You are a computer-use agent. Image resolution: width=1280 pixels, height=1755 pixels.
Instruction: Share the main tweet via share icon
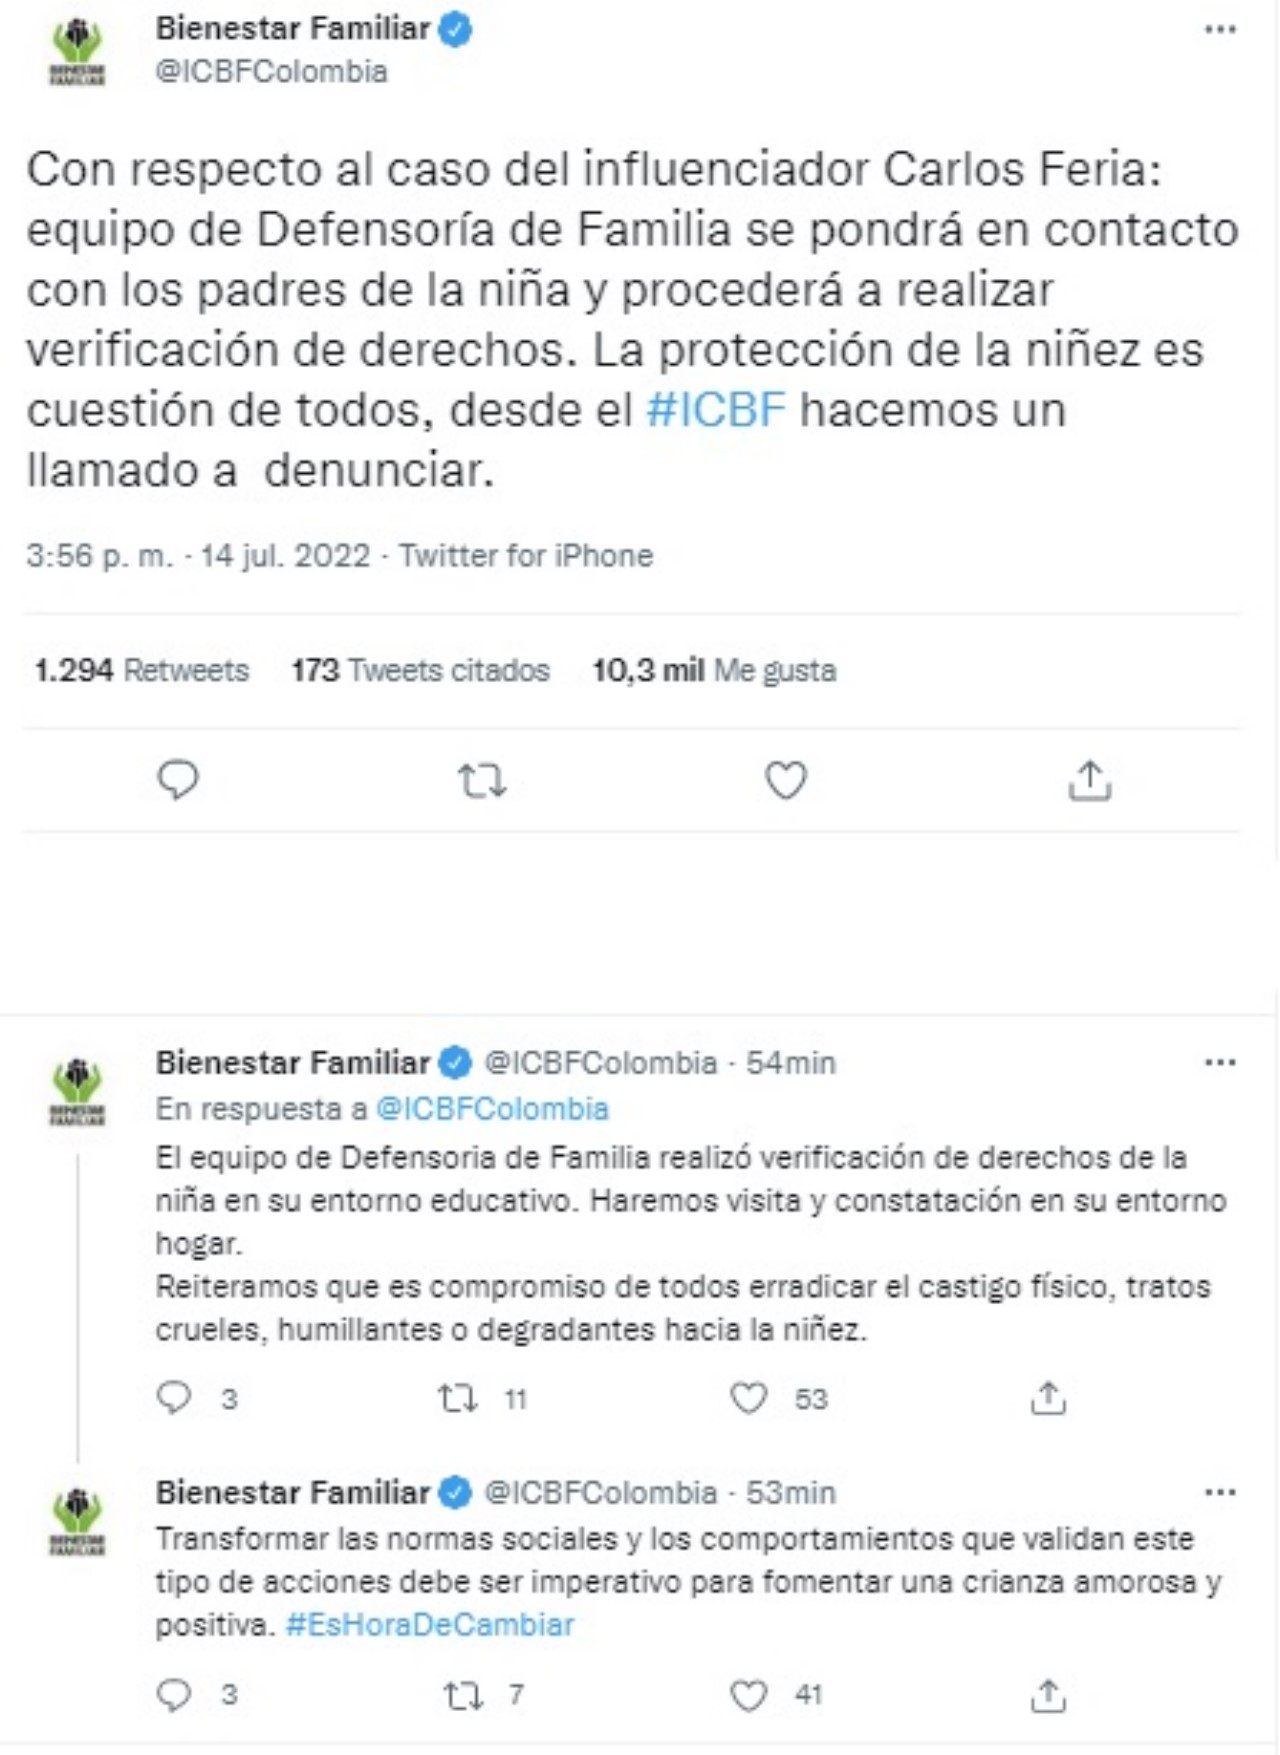[x=1089, y=781]
